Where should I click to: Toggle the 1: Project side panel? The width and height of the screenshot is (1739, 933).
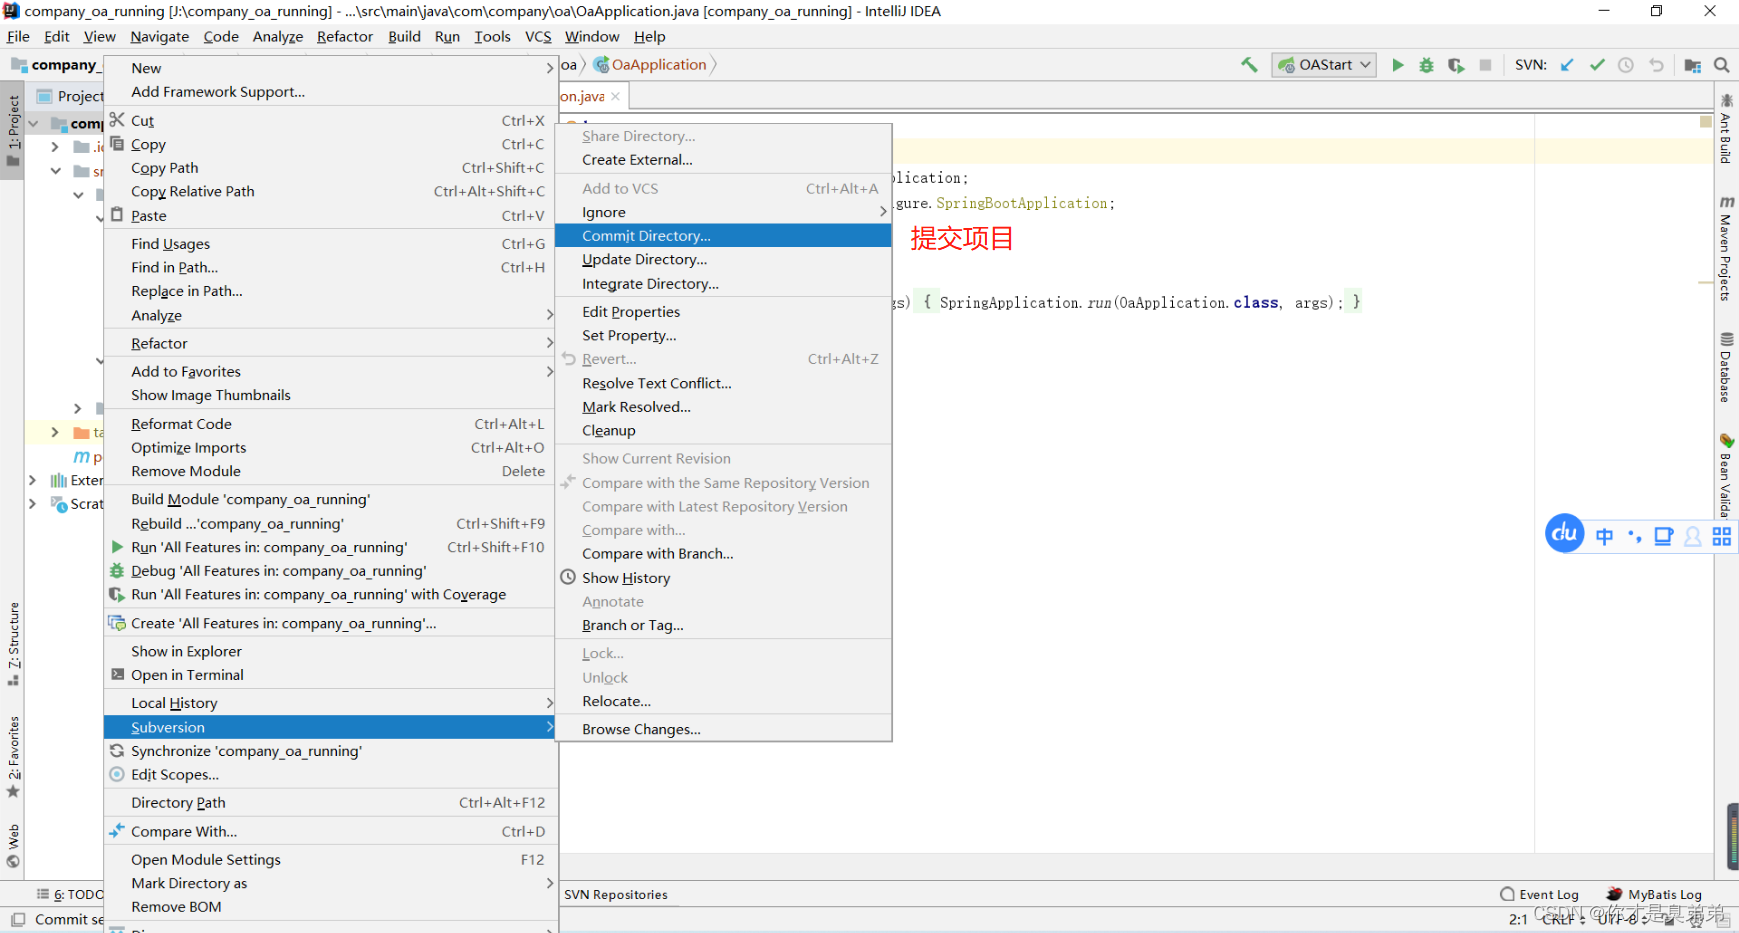pos(13,130)
